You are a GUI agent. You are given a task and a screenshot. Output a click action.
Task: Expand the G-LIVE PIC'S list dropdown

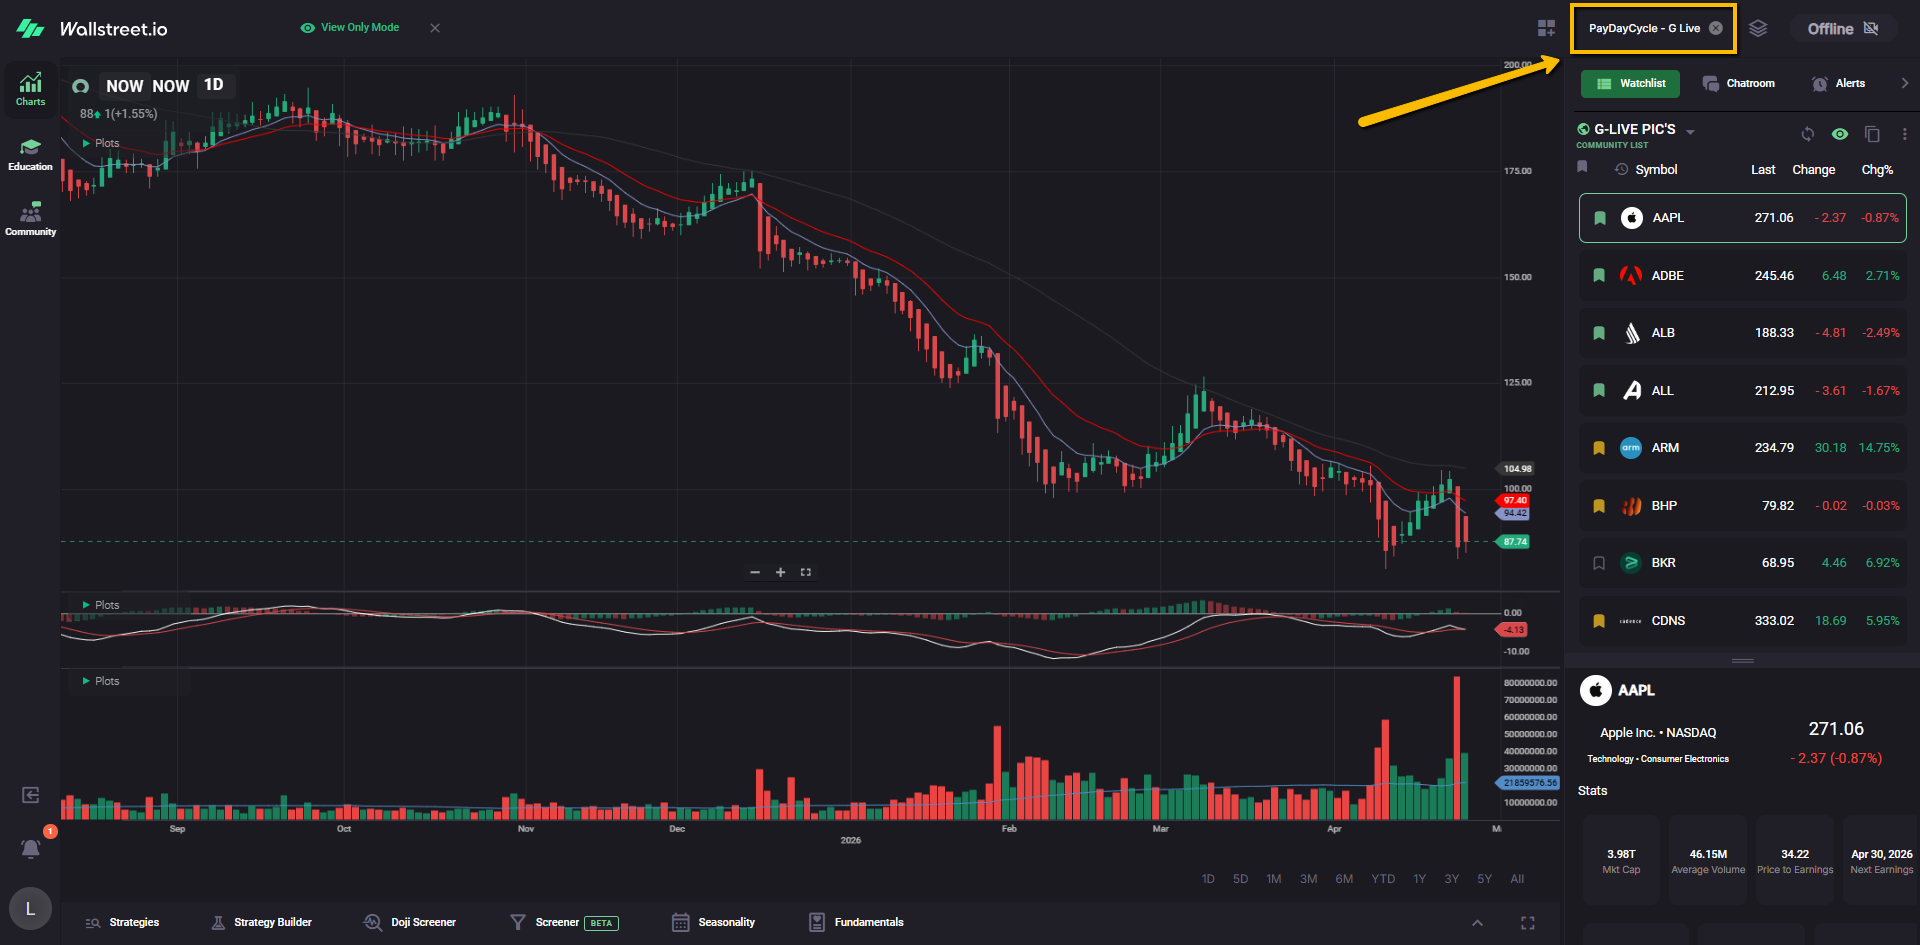1690,132
